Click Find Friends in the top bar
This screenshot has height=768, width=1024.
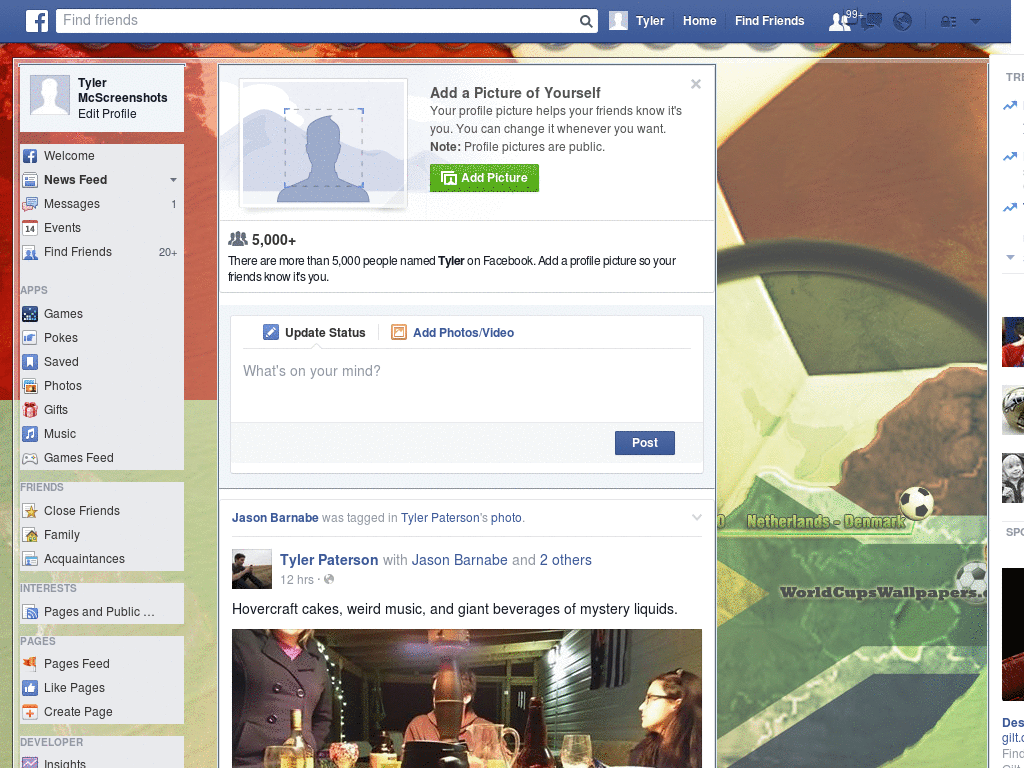tap(769, 21)
